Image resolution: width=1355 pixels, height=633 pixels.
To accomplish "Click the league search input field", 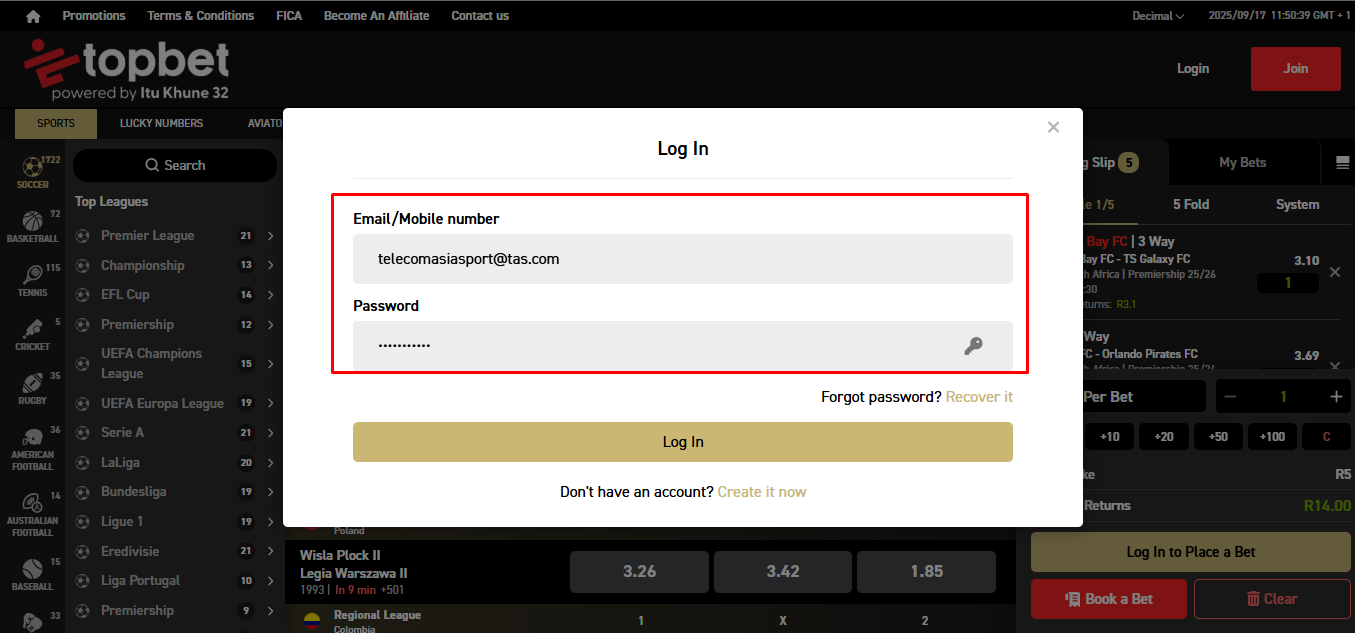I will [x=174, y=164].
